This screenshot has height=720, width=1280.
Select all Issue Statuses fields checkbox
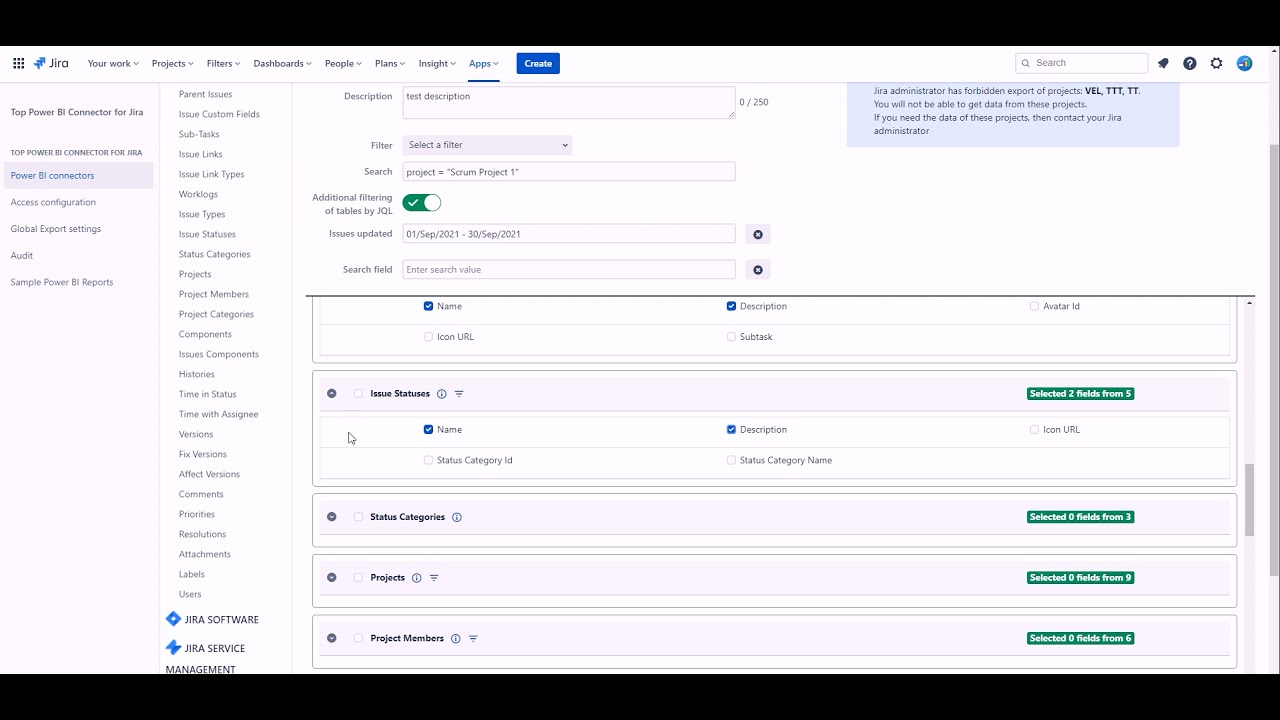point(358,394)
